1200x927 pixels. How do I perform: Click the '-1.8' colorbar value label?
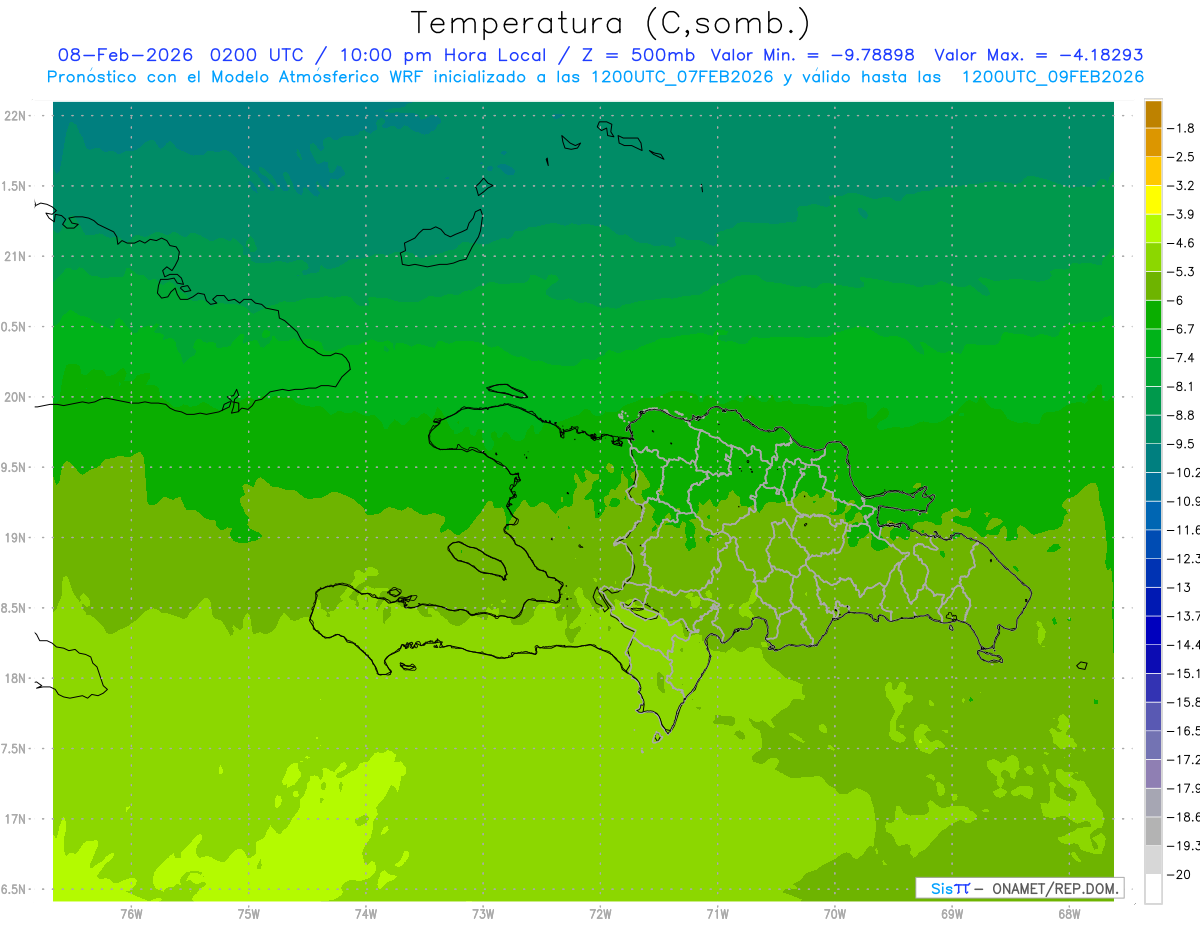pos(1183,128)
